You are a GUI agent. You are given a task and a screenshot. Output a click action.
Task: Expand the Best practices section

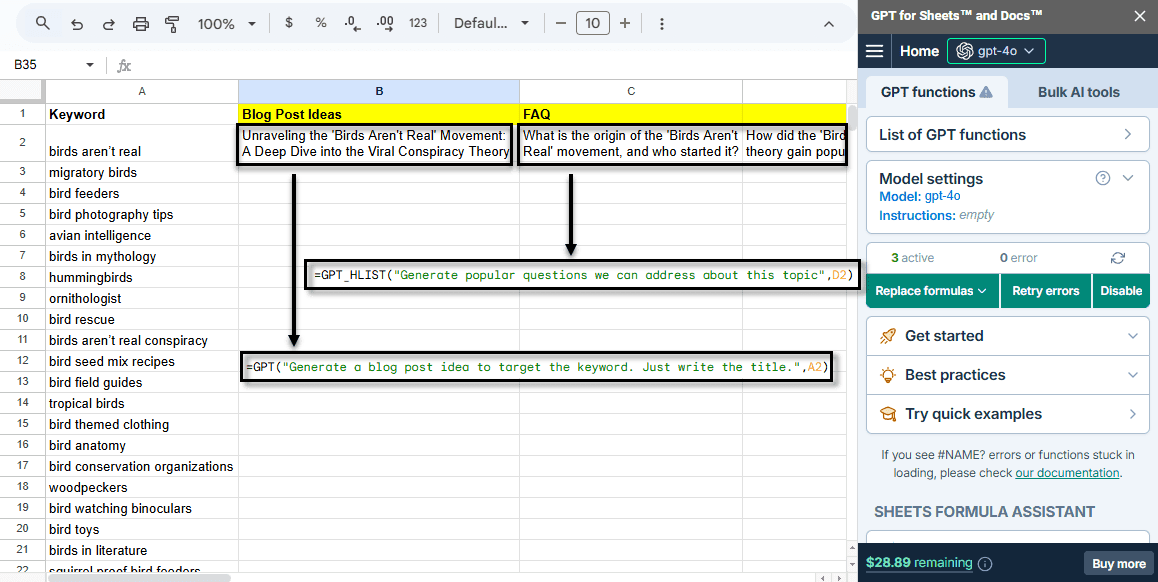(1007, 375)
